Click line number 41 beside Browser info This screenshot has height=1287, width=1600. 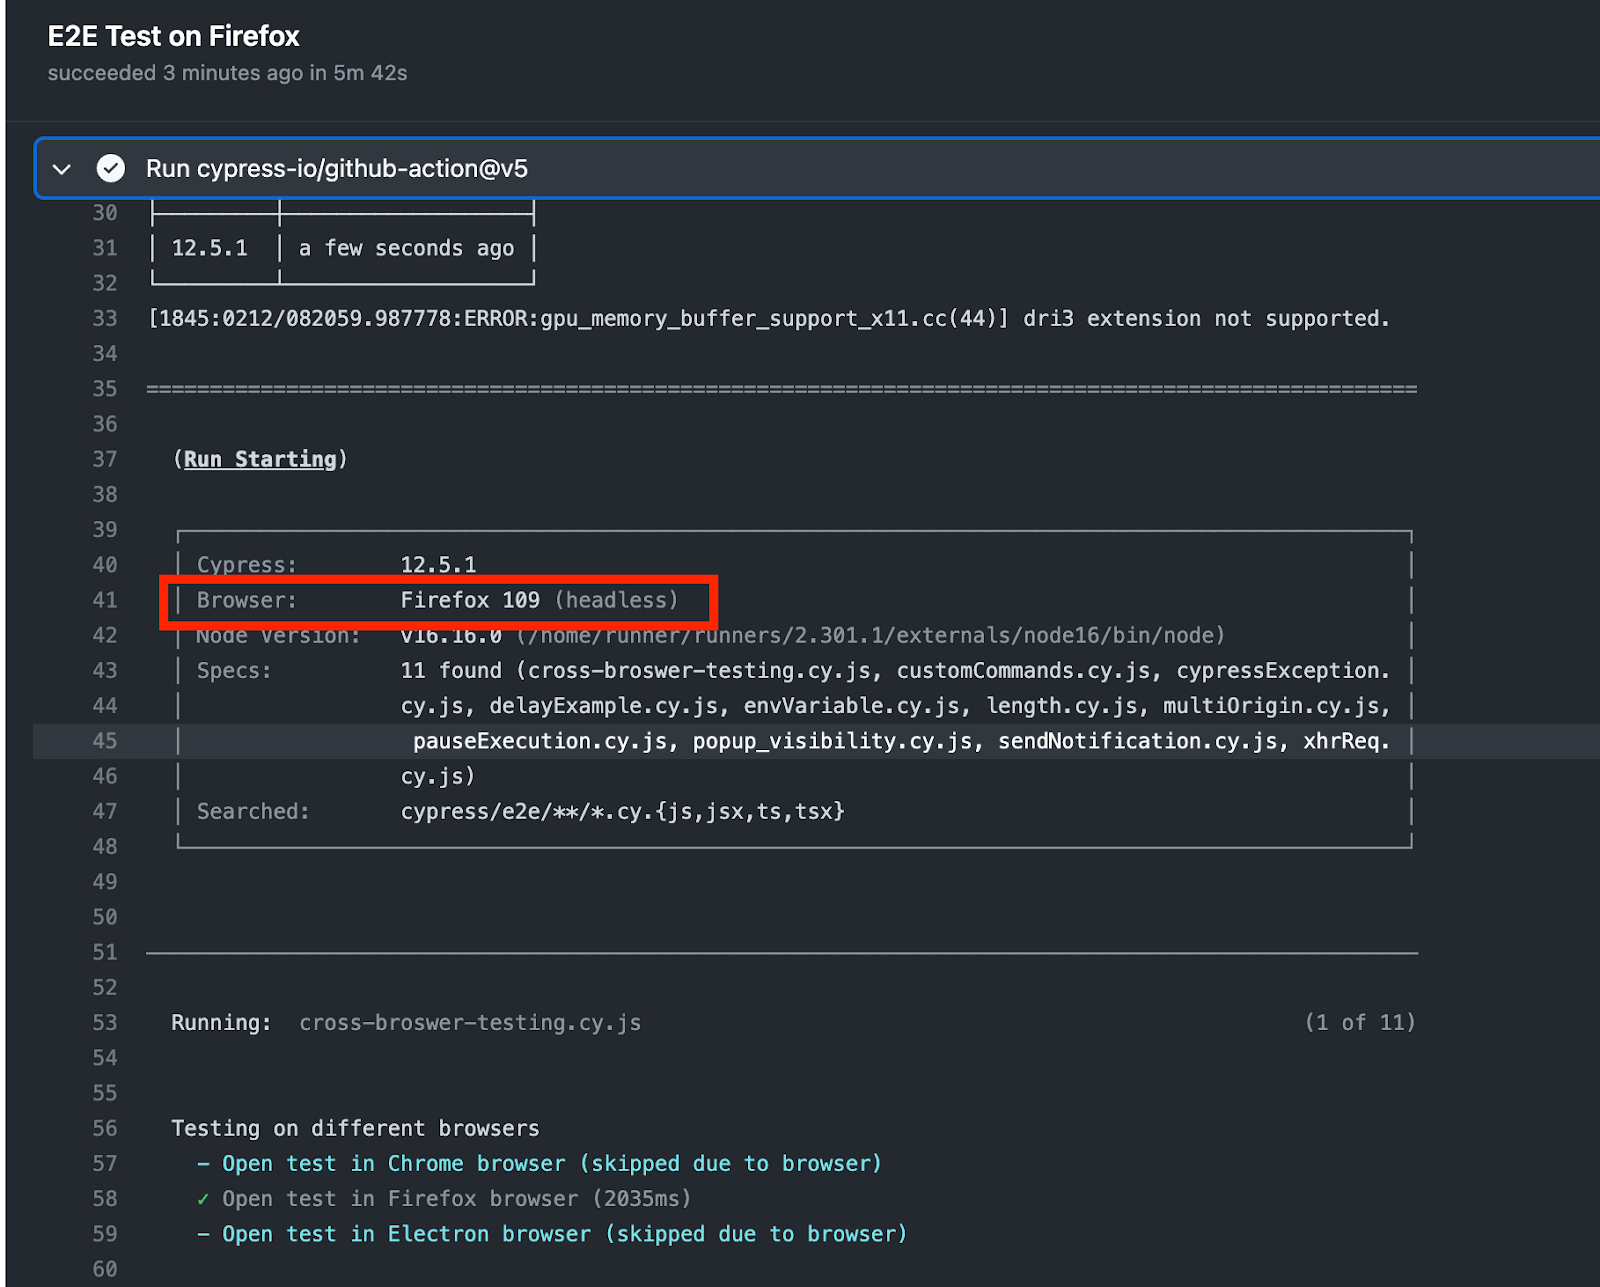(x=104, y=600)
